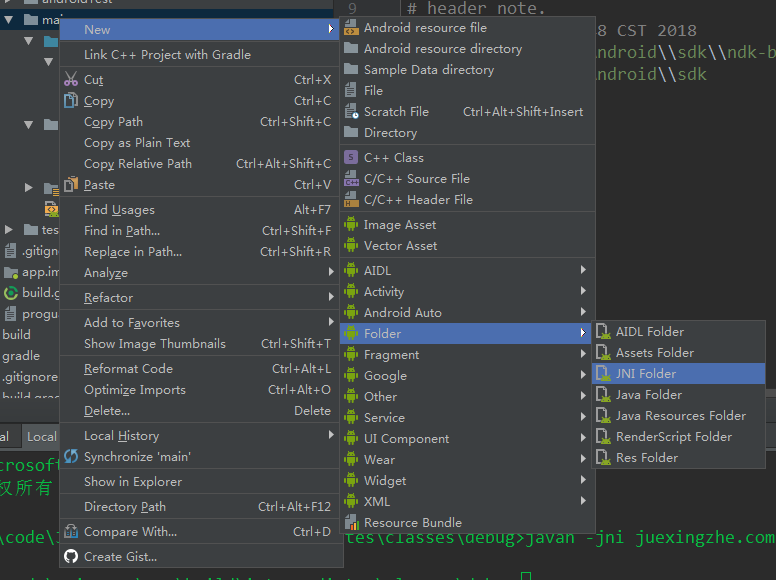
Task: Click the Synchronize 'main' refresh icon
Action: [71, 456]
